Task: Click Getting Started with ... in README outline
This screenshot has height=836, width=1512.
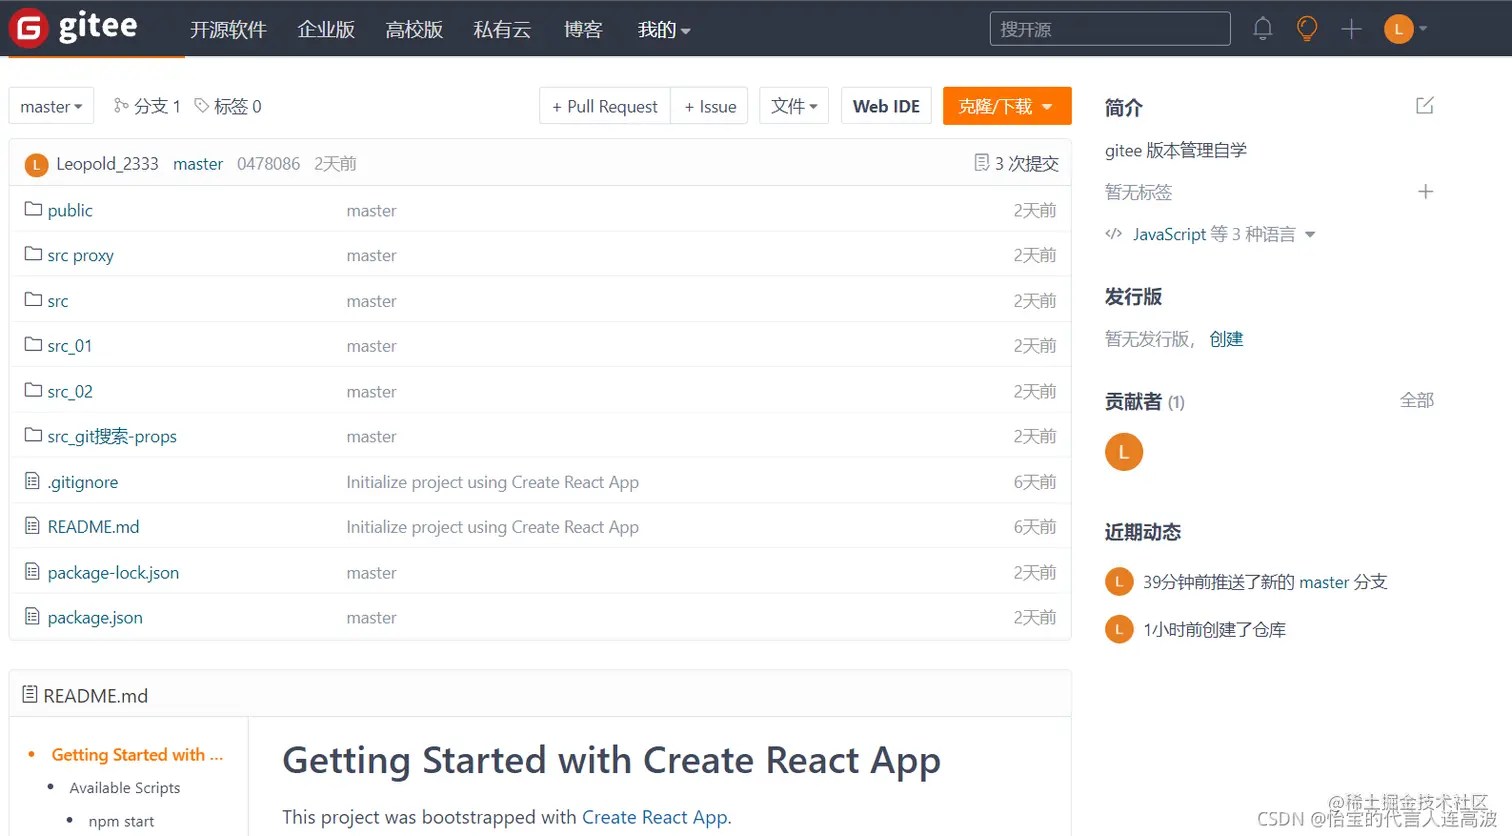Action: pos(137,755)
